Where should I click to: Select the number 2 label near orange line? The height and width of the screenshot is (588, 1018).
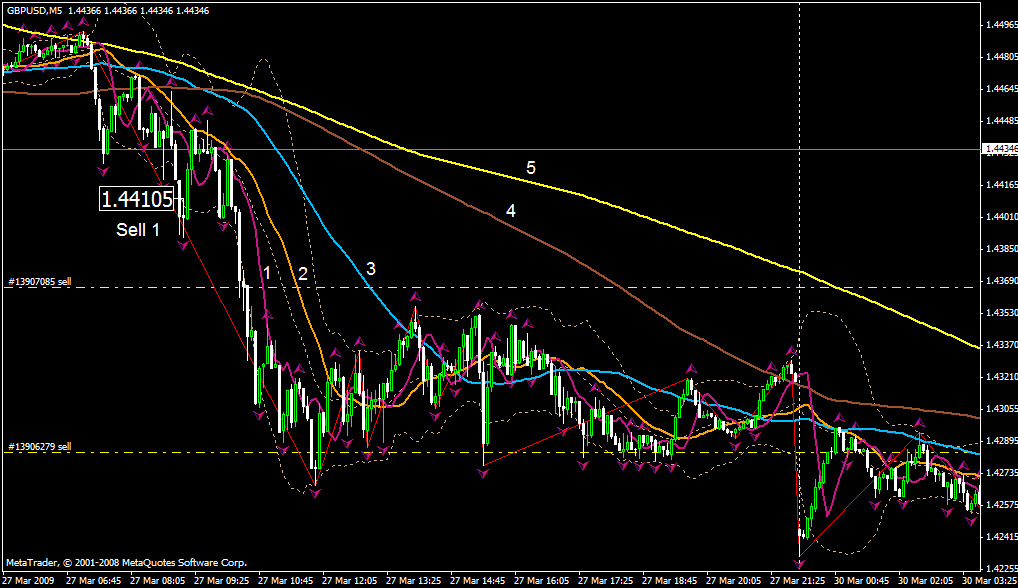click(x=302, y=272)
